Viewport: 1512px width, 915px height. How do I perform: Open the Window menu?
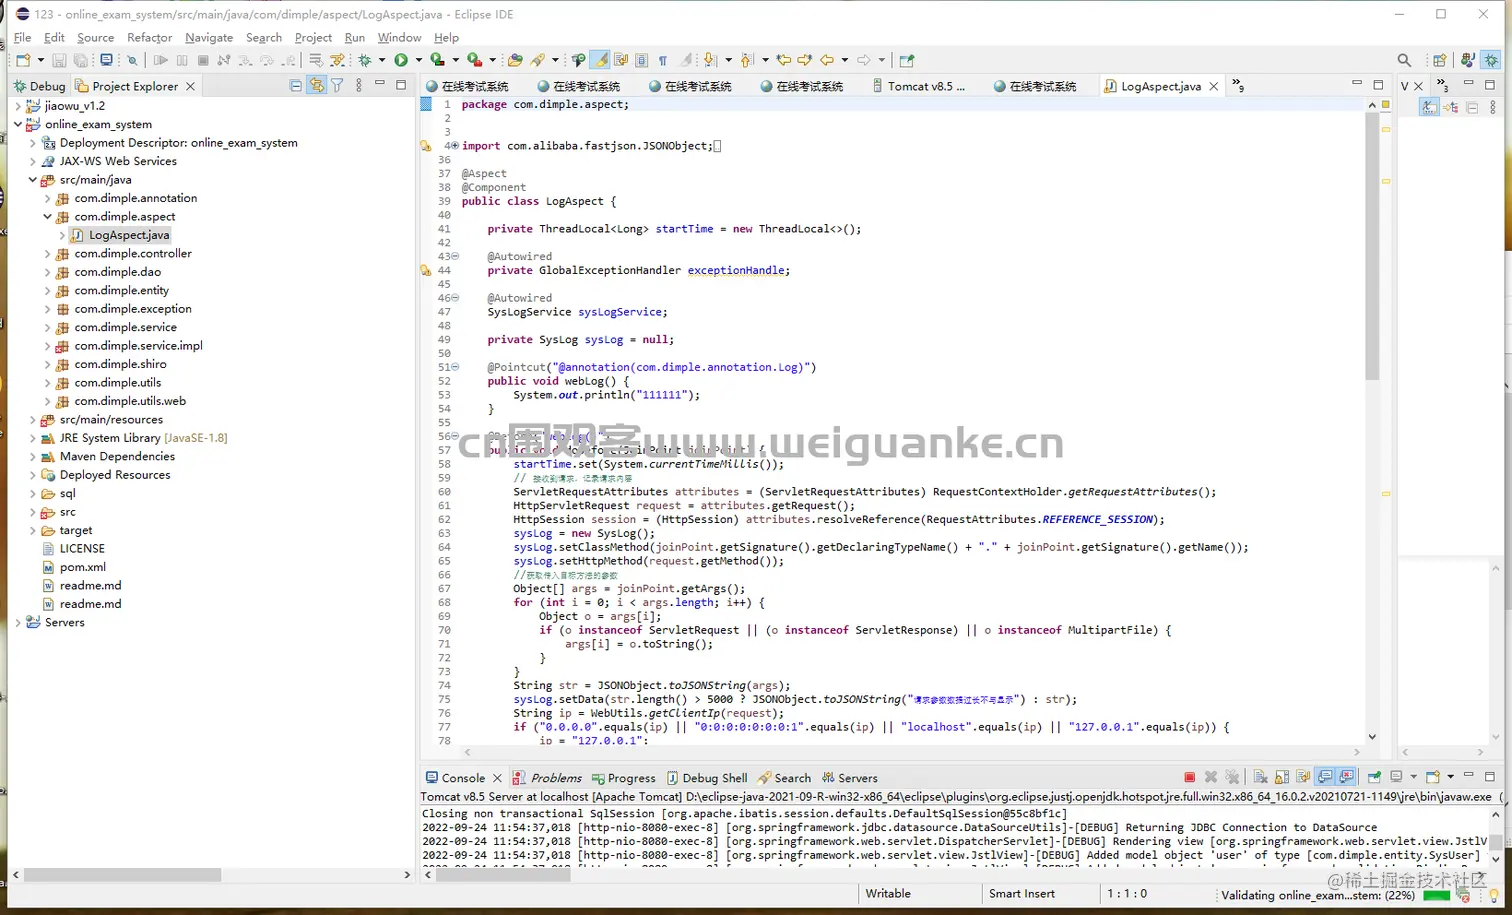[399, 37]
